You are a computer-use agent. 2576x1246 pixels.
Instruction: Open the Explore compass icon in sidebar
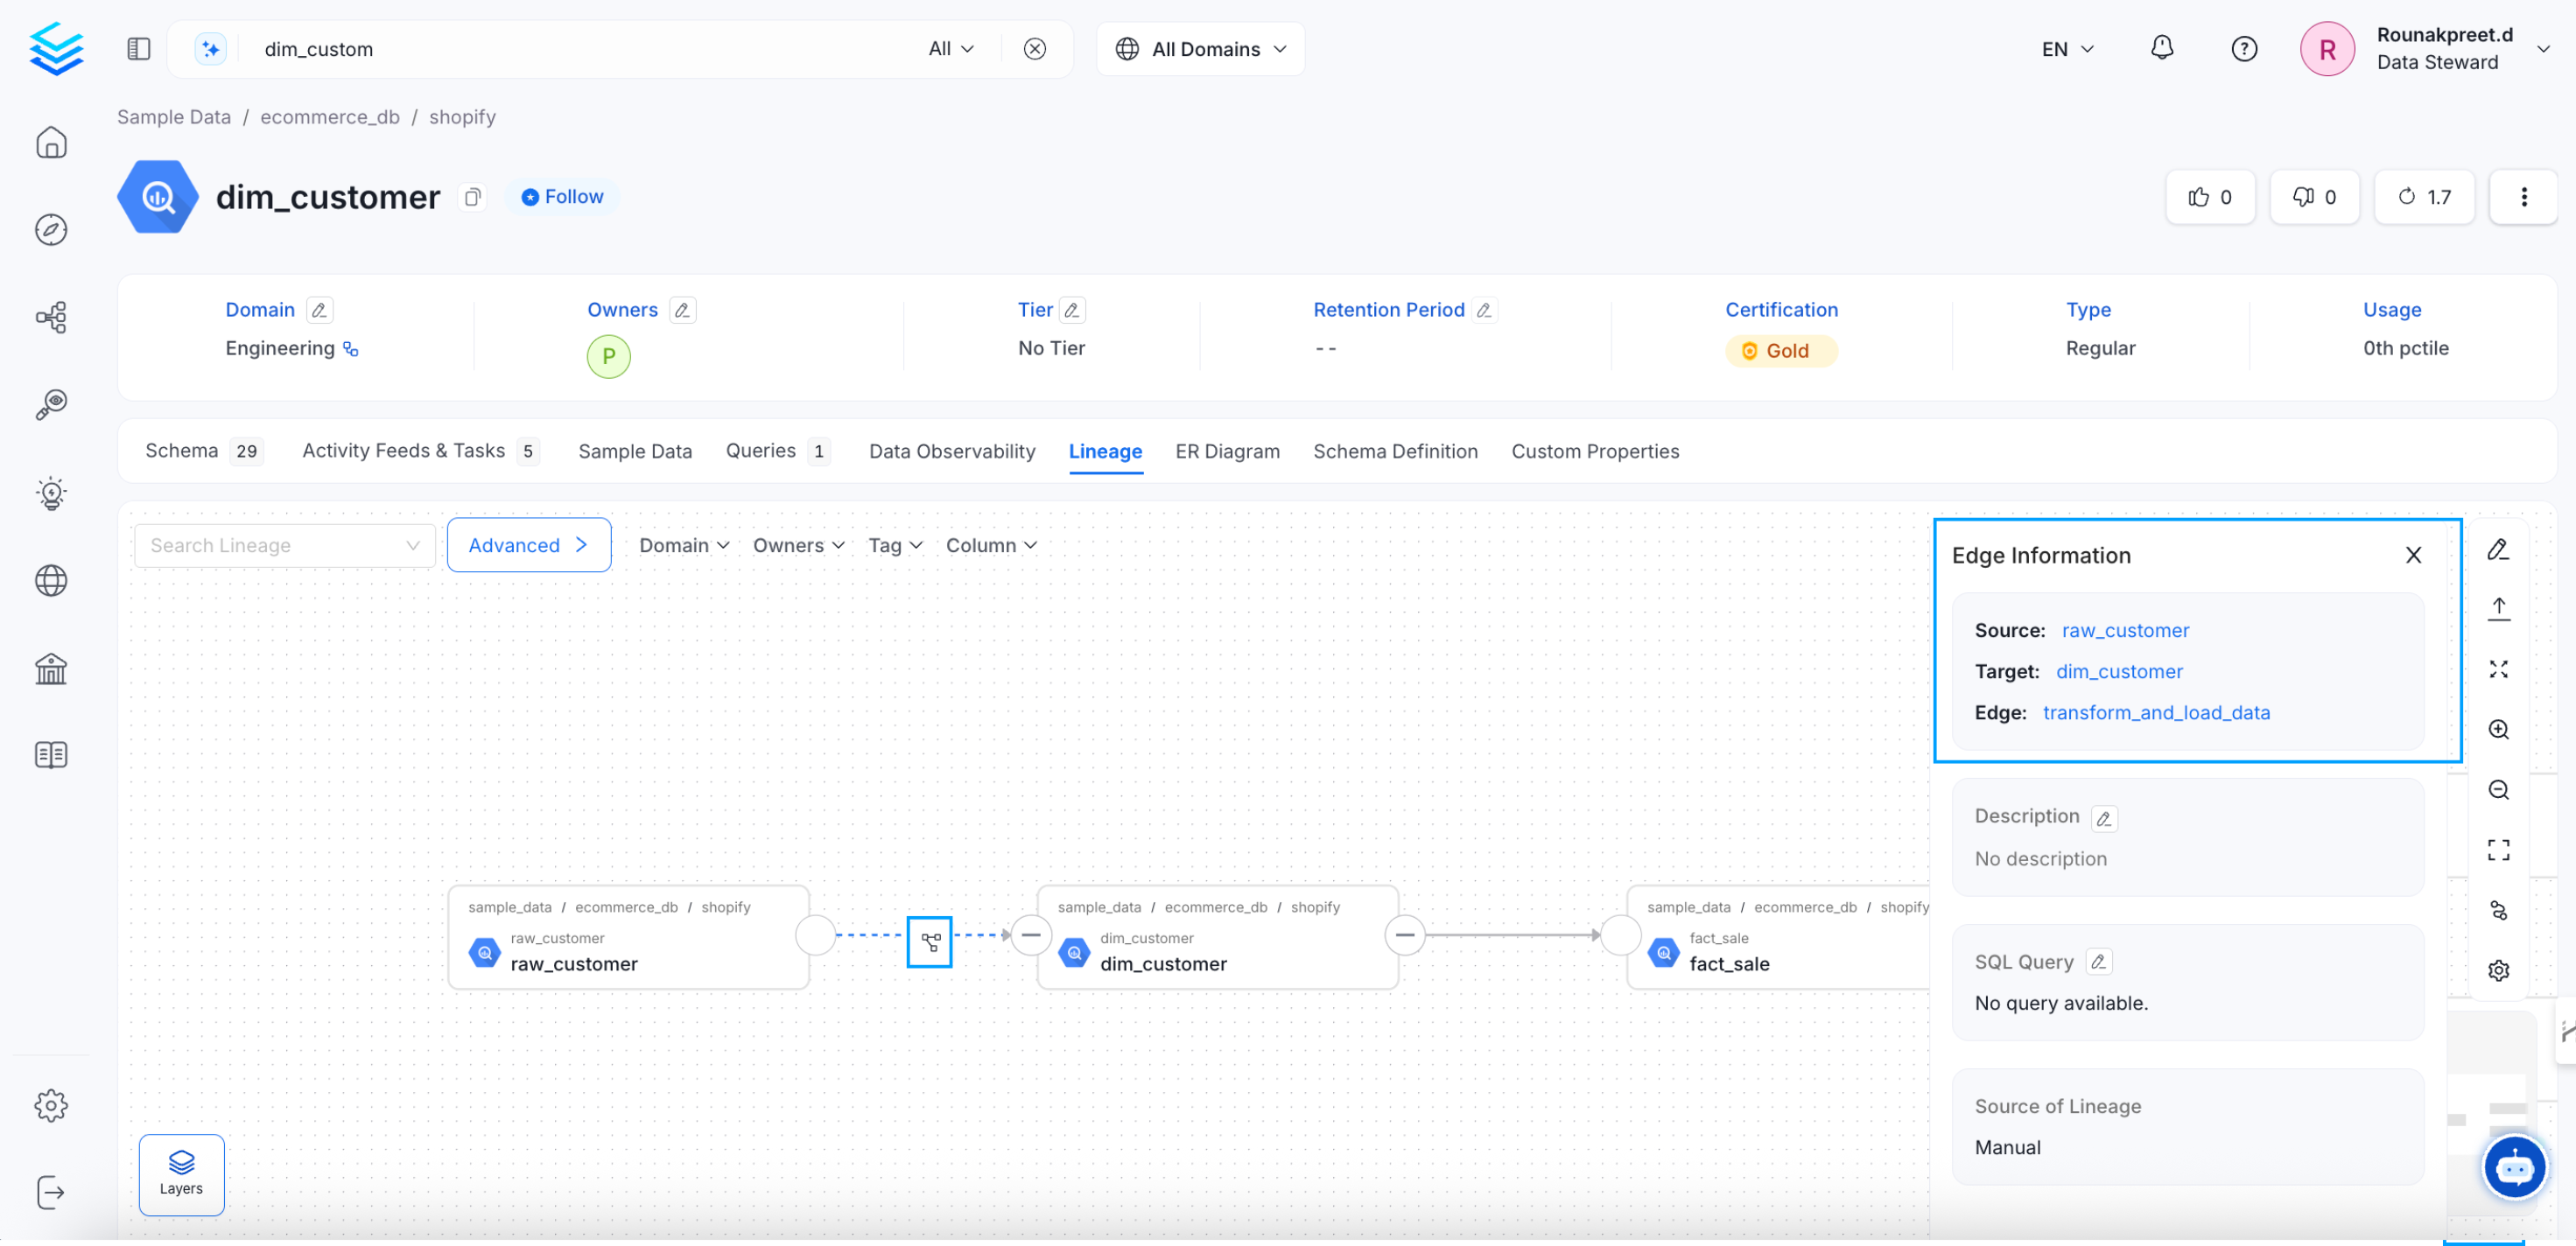pos(51,229)
